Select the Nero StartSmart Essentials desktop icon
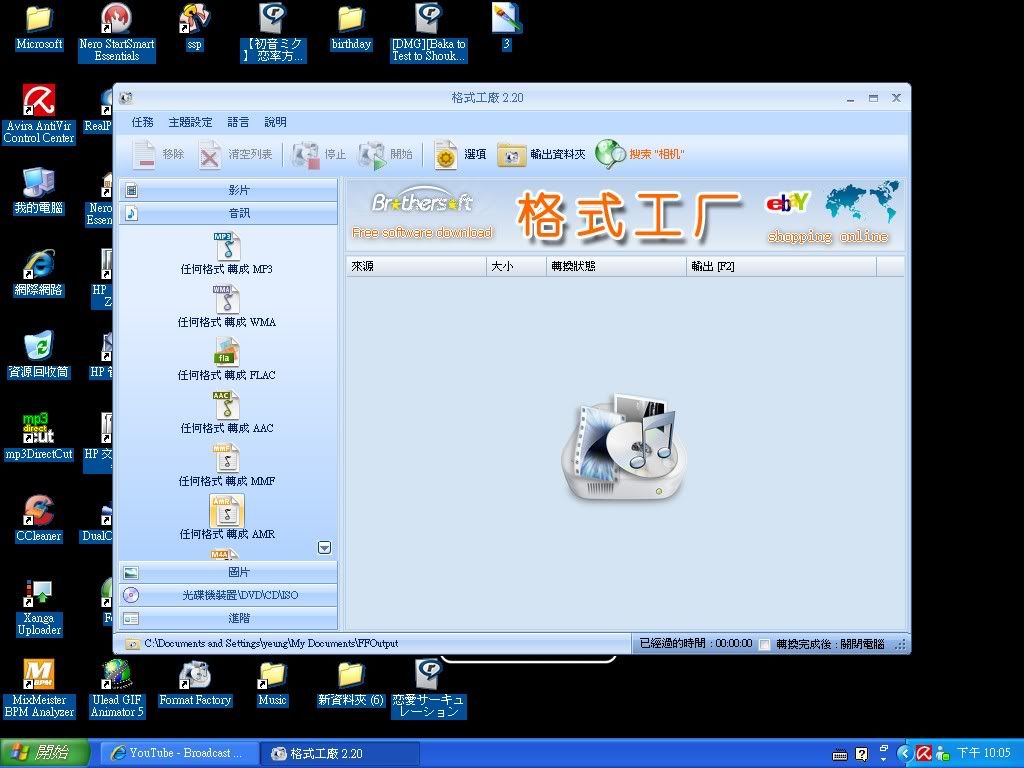The height and width of the screenshot is (768, 1024). [117, 33]
